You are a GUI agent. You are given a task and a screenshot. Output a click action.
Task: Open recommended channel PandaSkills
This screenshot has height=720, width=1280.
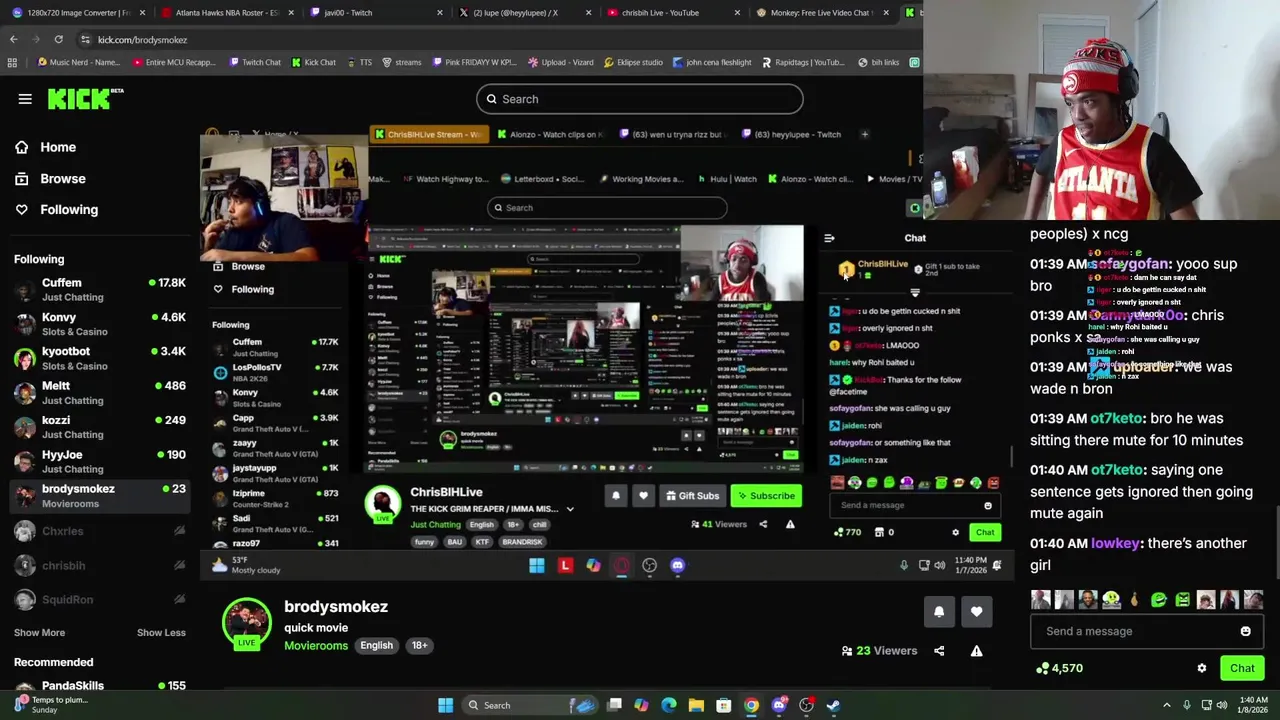click(100, 686)
